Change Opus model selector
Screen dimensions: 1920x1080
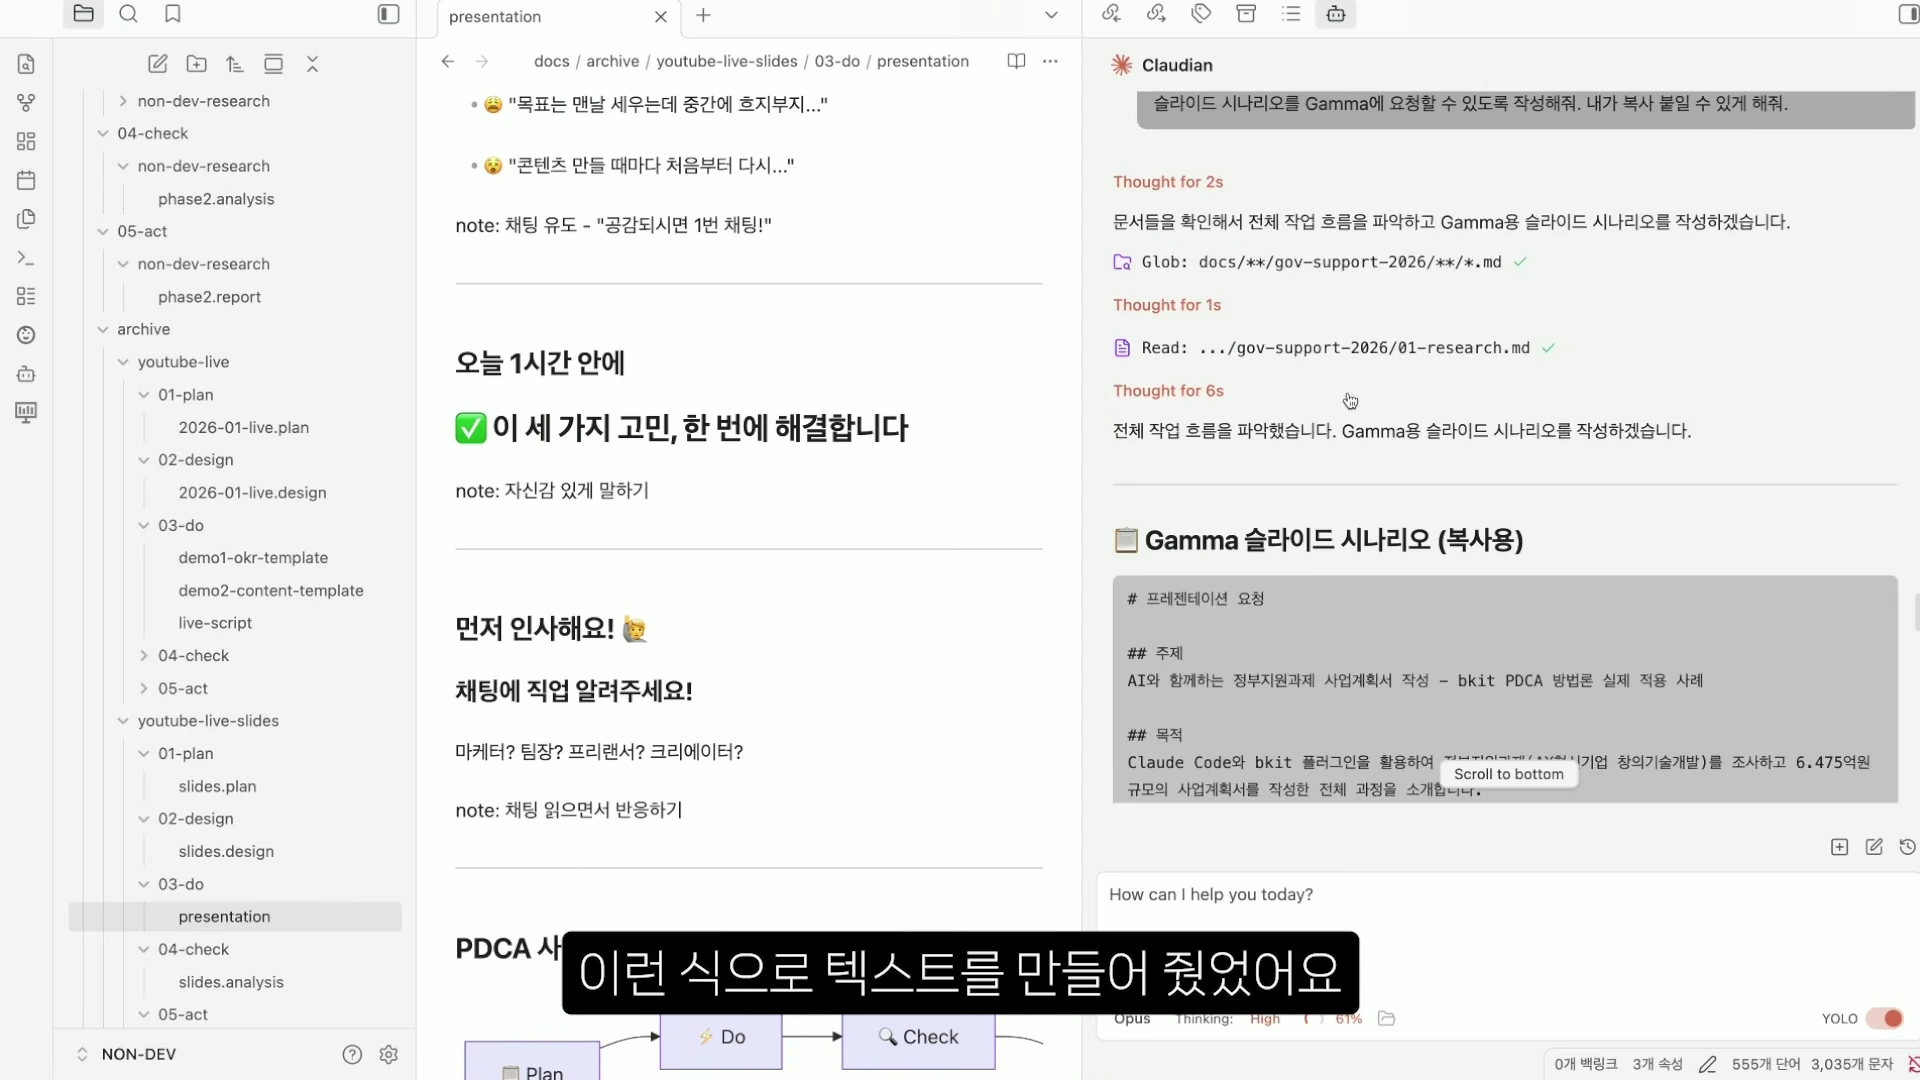pyautogui.click(x=1132, y=1018)
